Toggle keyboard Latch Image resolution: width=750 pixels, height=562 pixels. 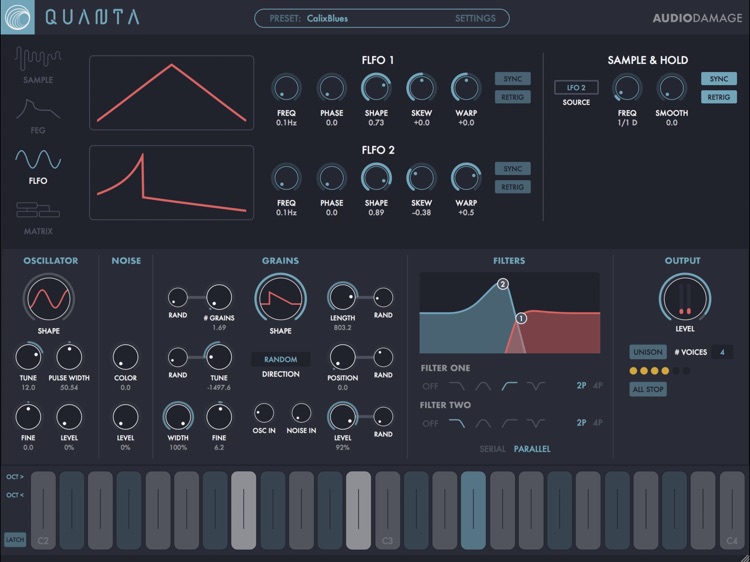coord(15,540)
